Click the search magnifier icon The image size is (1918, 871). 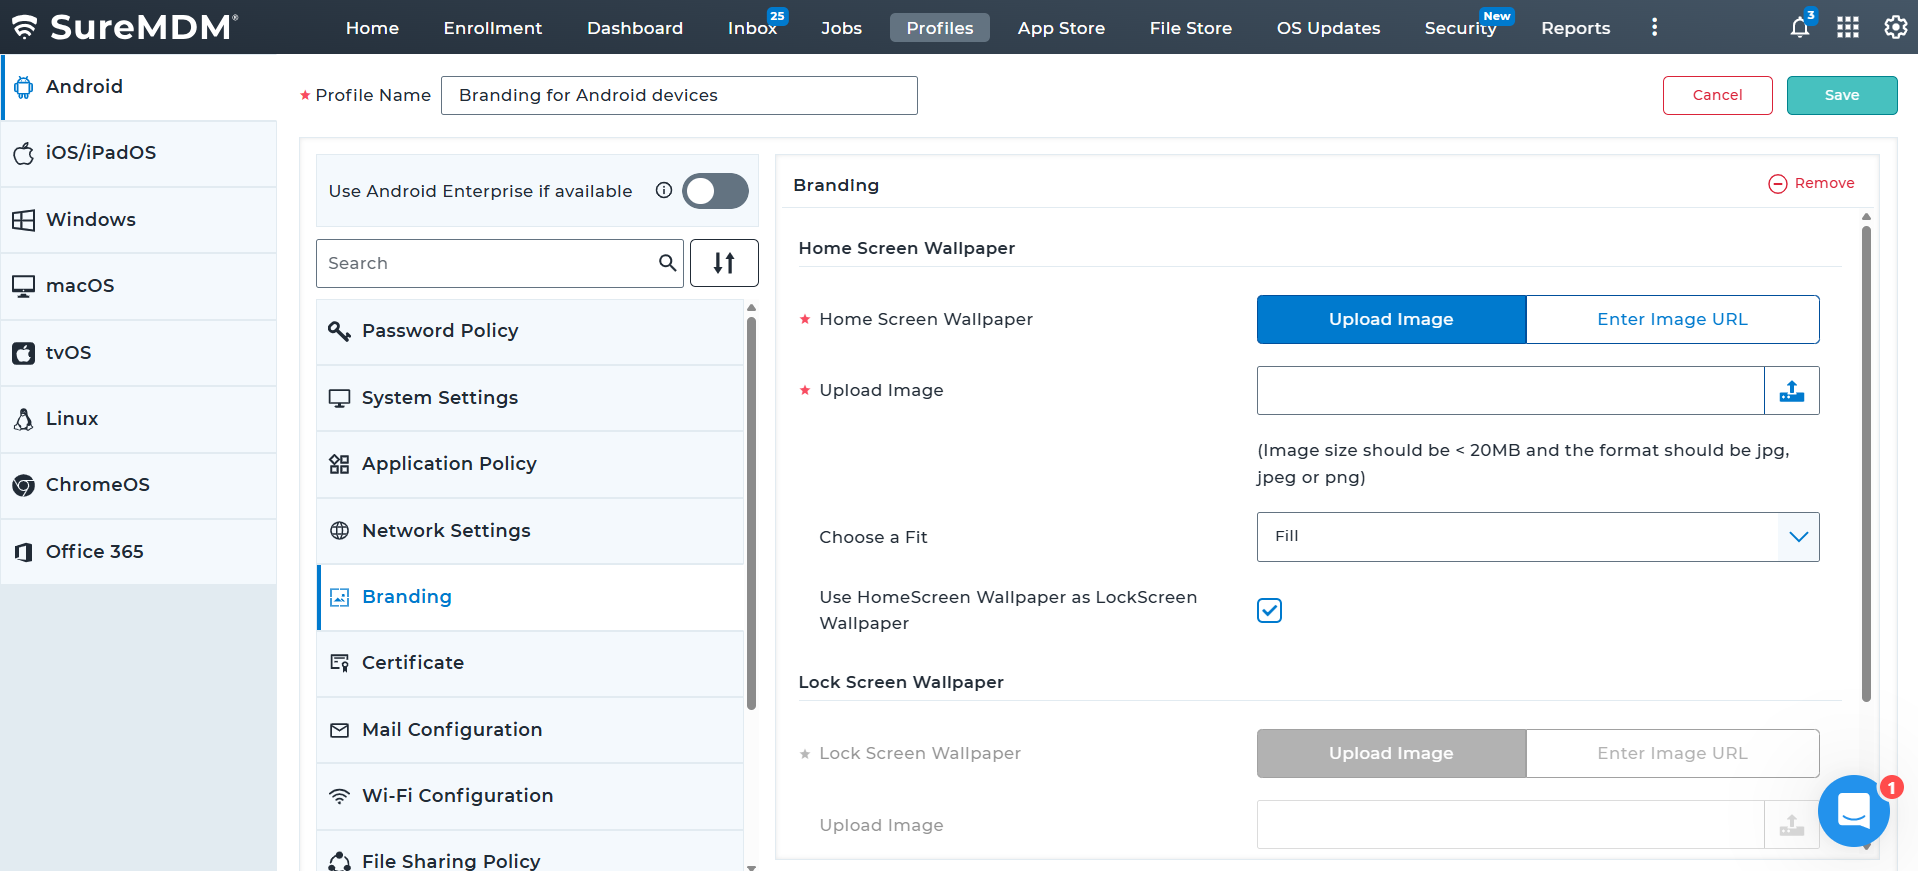click(667, 263)
